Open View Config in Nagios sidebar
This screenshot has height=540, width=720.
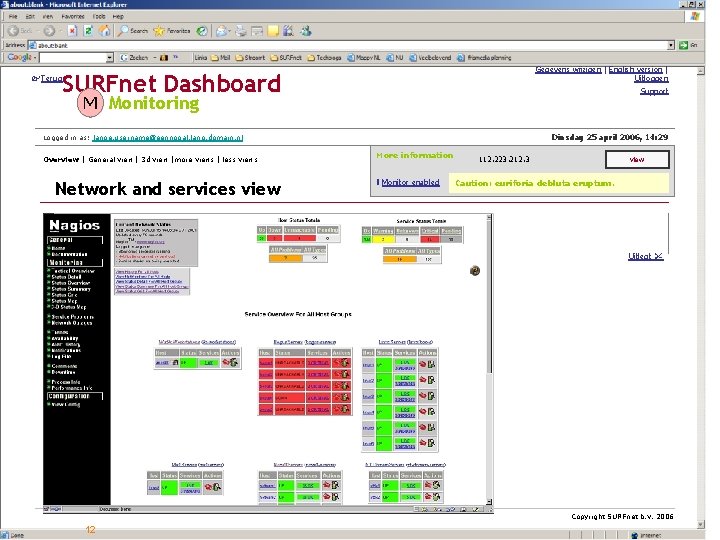[x=66, y=405]
